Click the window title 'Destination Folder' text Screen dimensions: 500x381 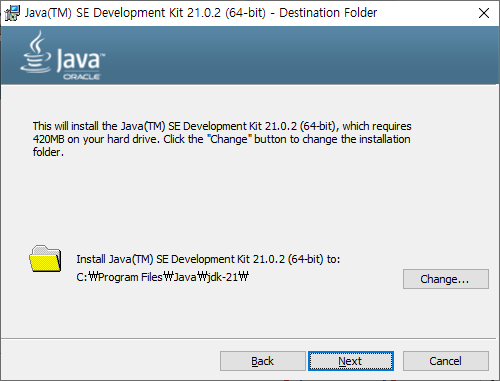point(328,13)
